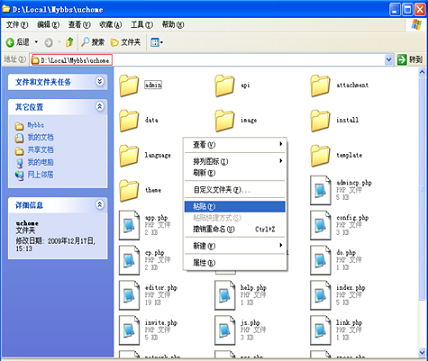
Task: Click the scrollbar down arrow
Action: (422, 353)
